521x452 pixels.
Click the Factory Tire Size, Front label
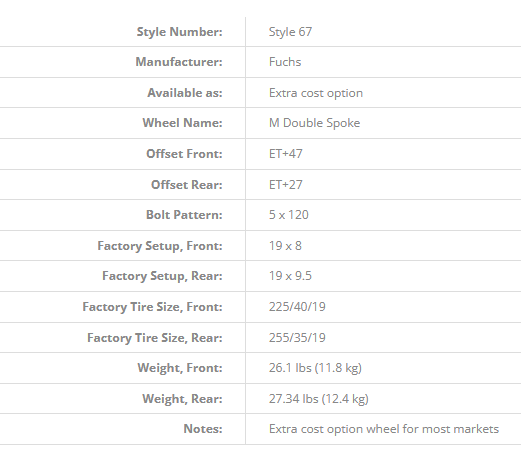pyautogui.click(x=152, y=307)
